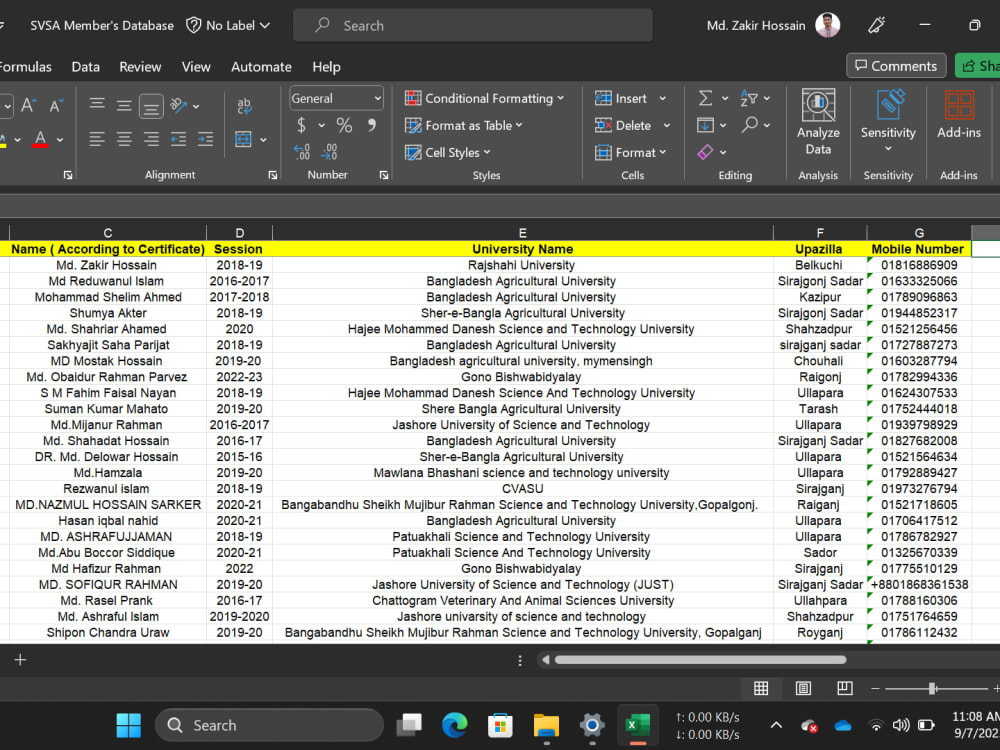The image size is (1000, 750).
Task: Open Analyze Data pane
Action: coord(818,122)
